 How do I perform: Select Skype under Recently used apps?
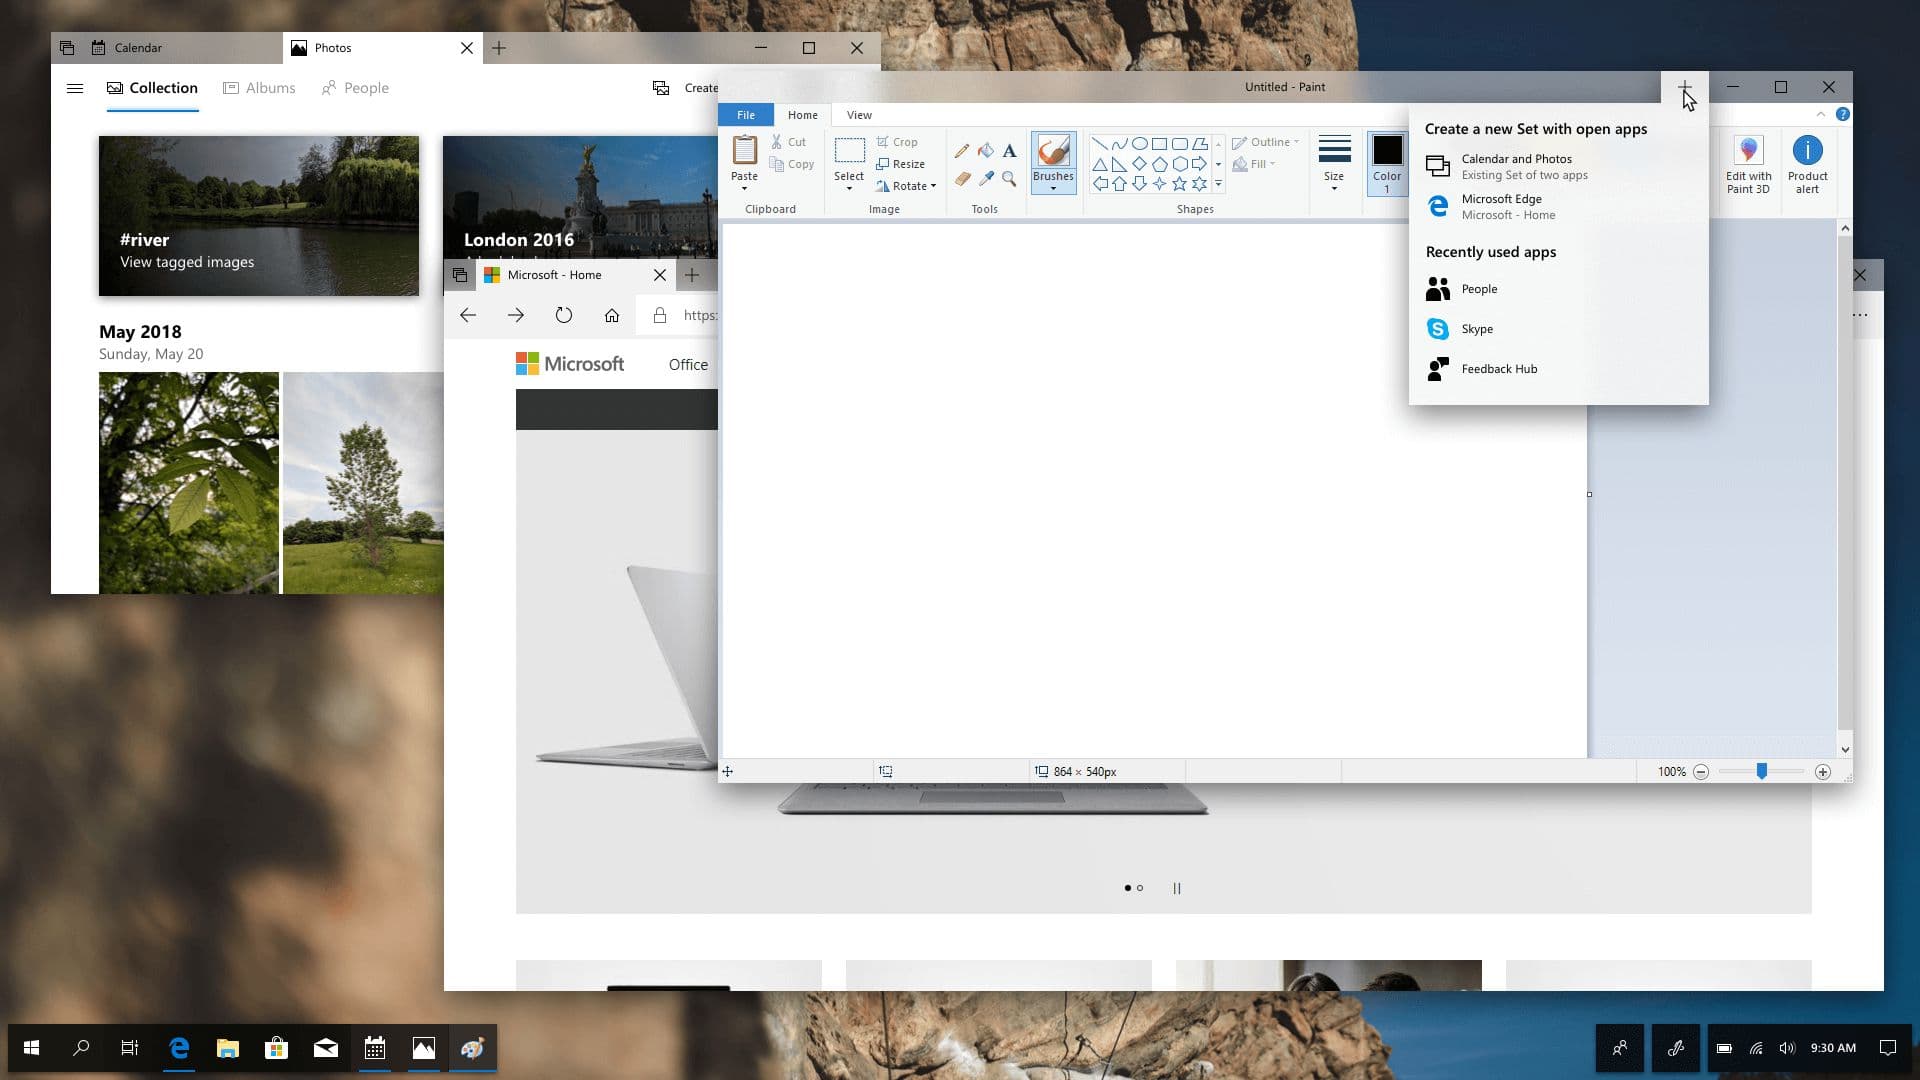1476,328
